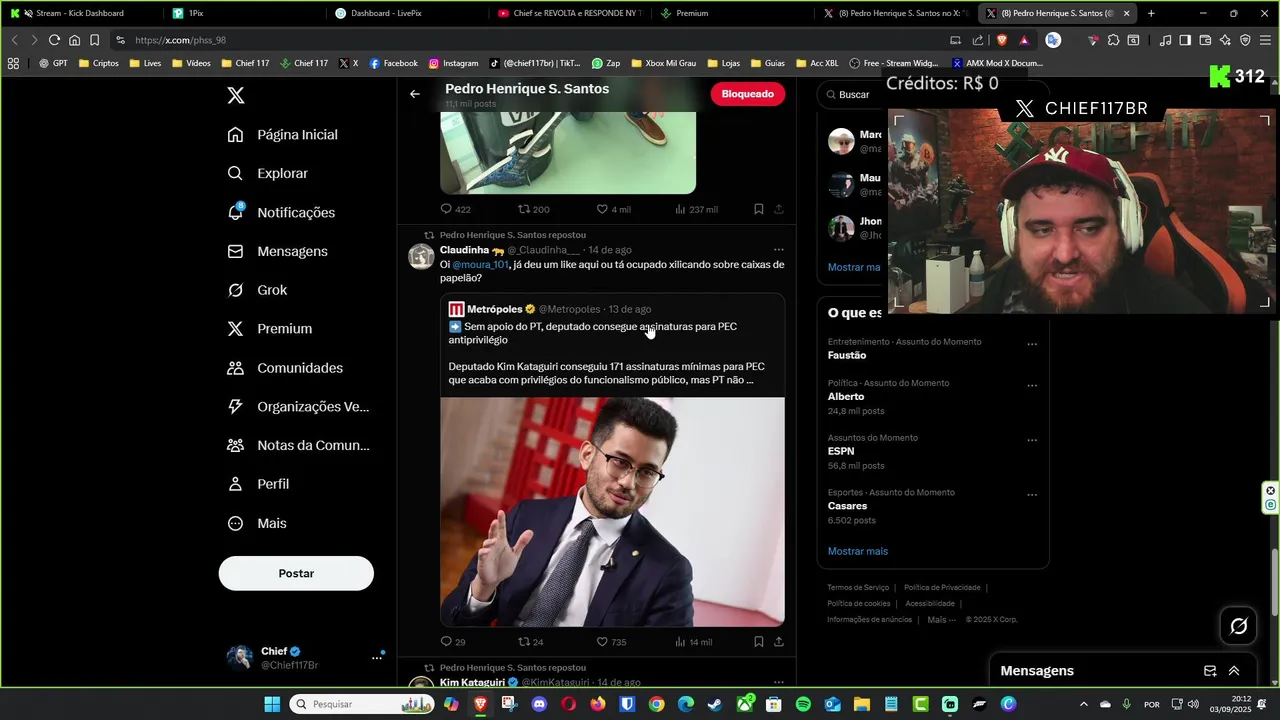1280x720 pixels.
Task: Open Instagram bookmark
Action: tap(453, 63)
